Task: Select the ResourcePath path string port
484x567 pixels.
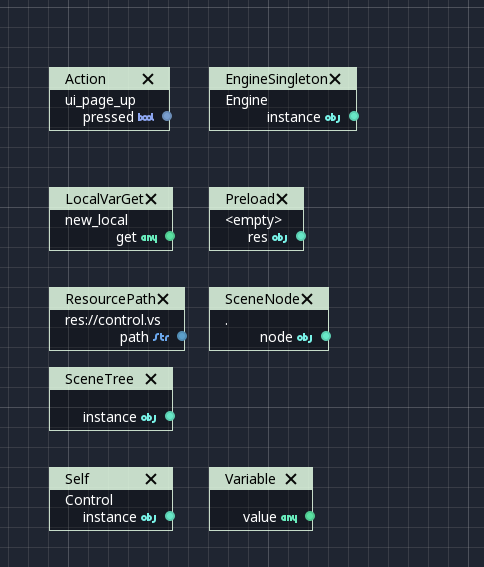Action: pyautogui.click(x=182, y=336)
